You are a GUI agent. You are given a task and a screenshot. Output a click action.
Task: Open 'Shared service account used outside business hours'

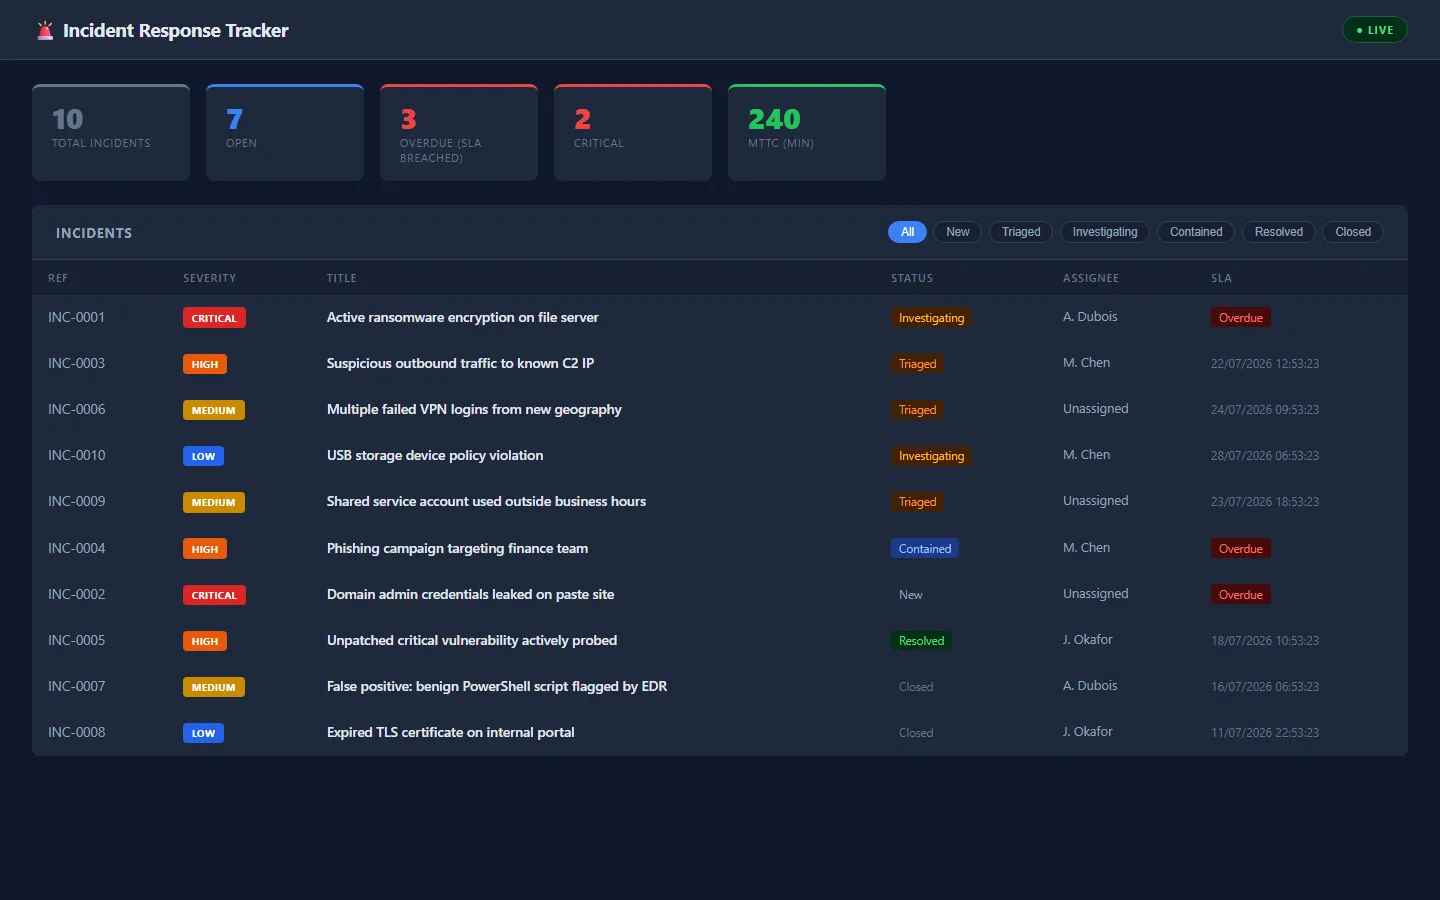[486, 501]
